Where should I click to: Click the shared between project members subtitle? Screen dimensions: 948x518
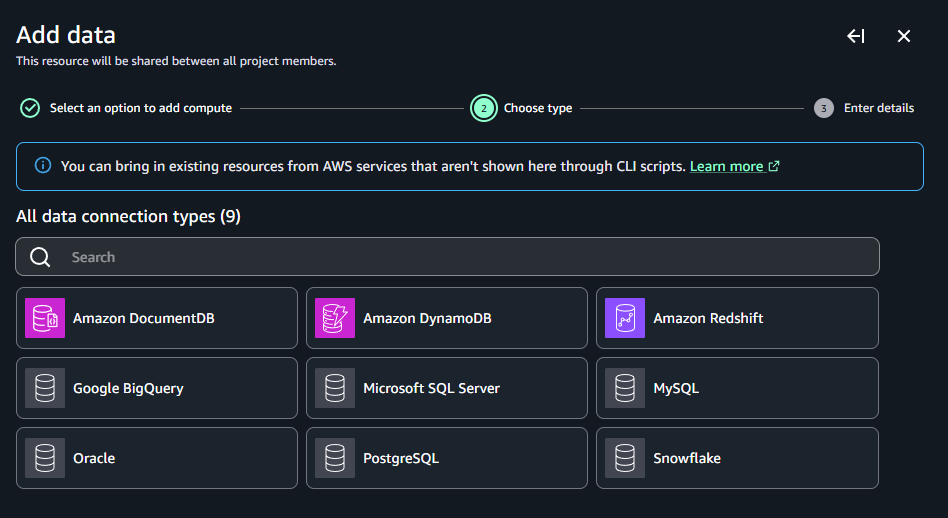[x=176, y=61]
